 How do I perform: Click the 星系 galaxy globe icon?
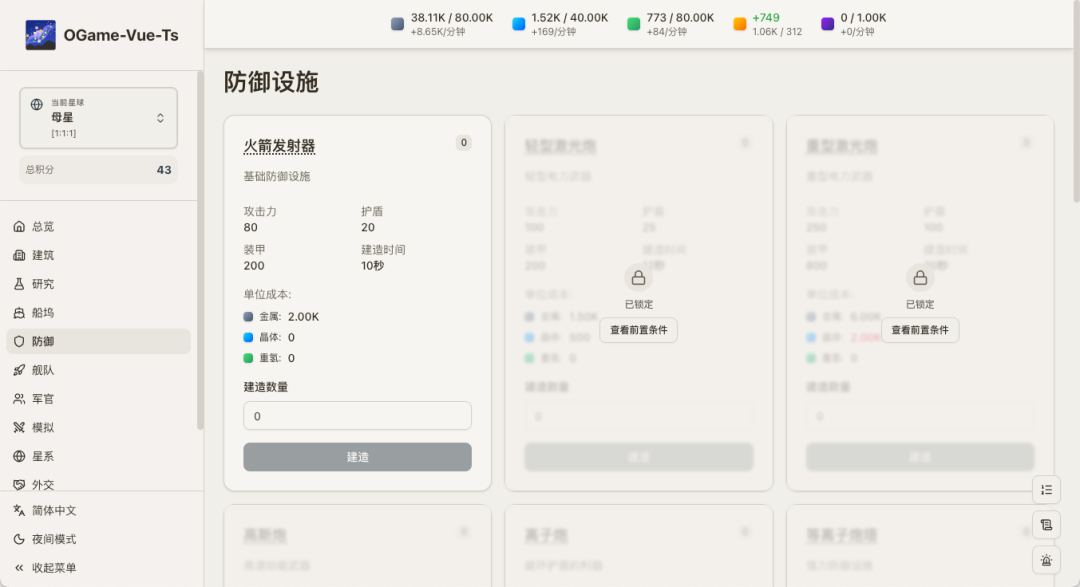coord(19,456)
